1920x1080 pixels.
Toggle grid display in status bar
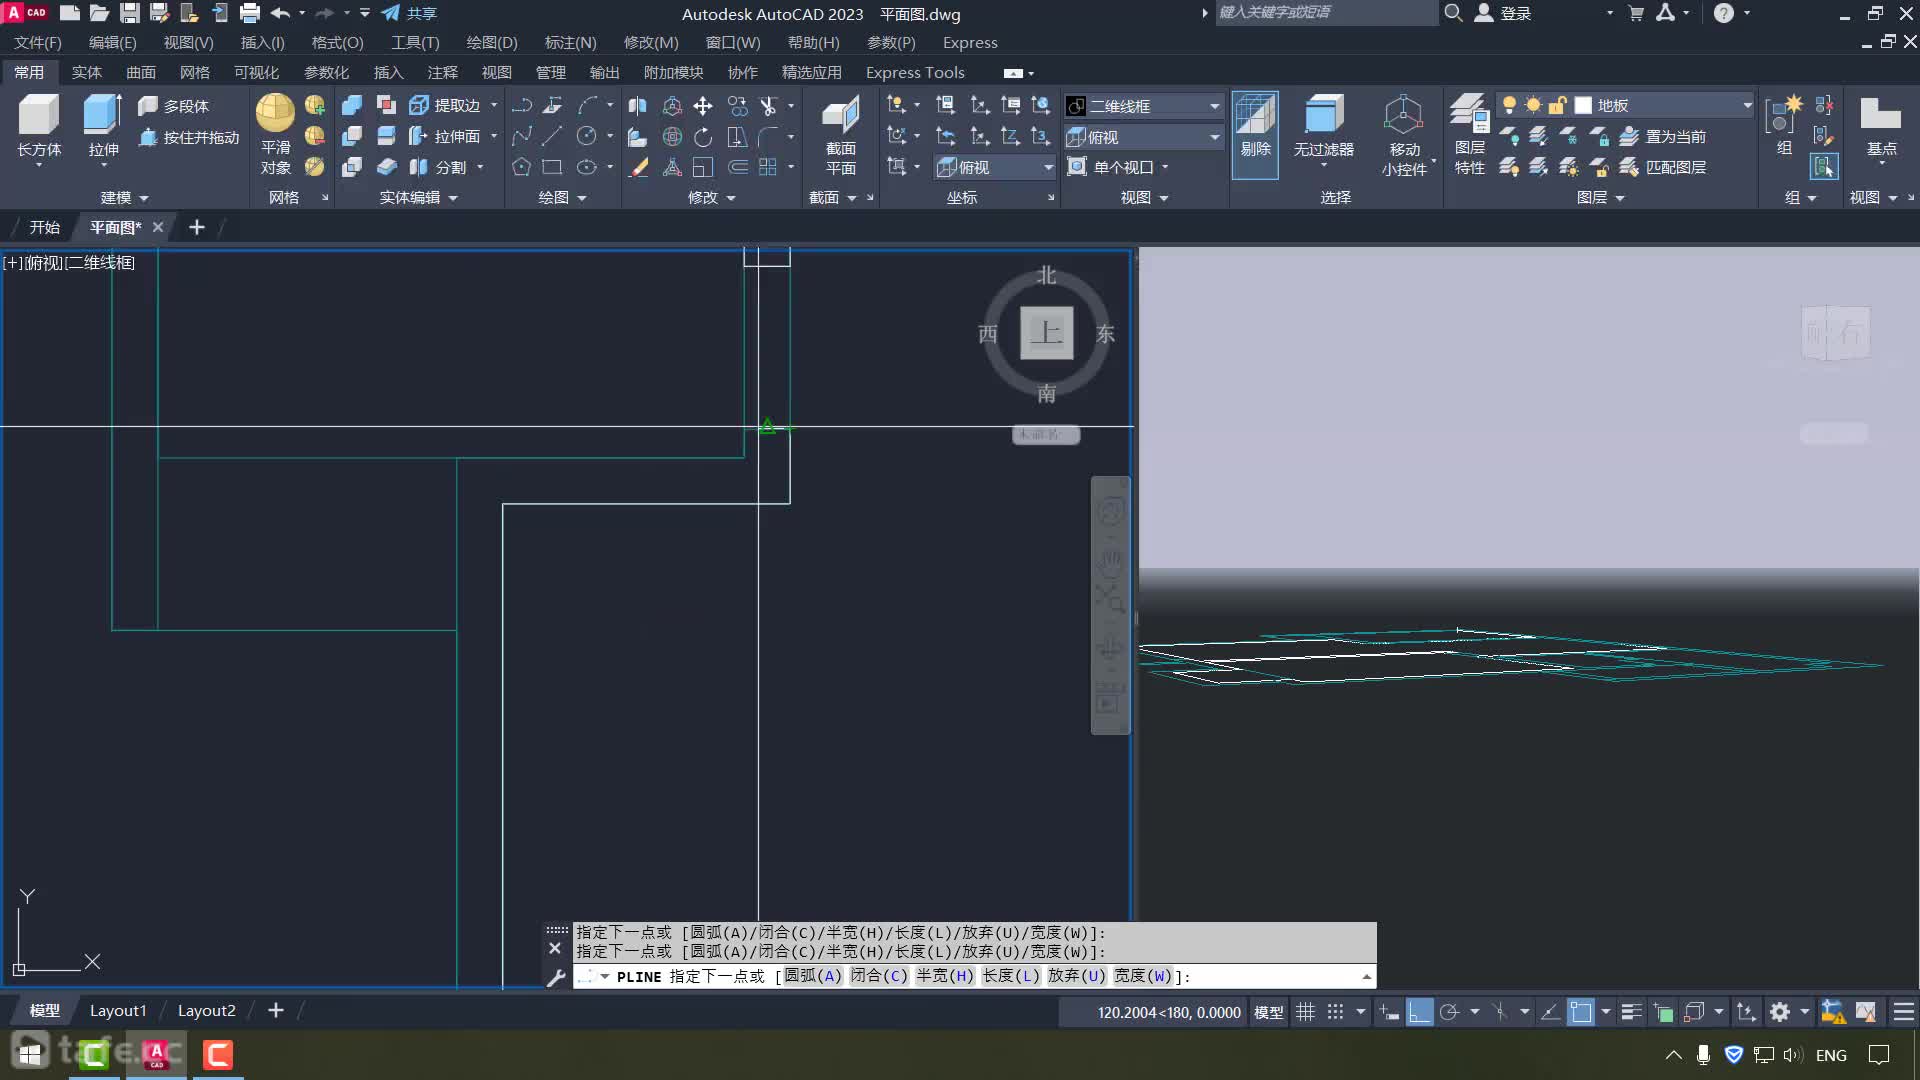tap(1305, 1012)
